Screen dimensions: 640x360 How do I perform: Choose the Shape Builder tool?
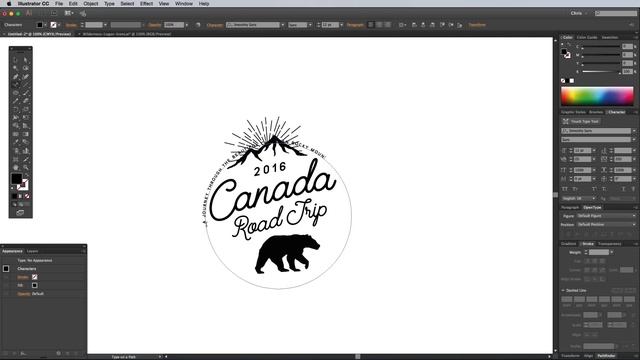[x=16, y=126]
